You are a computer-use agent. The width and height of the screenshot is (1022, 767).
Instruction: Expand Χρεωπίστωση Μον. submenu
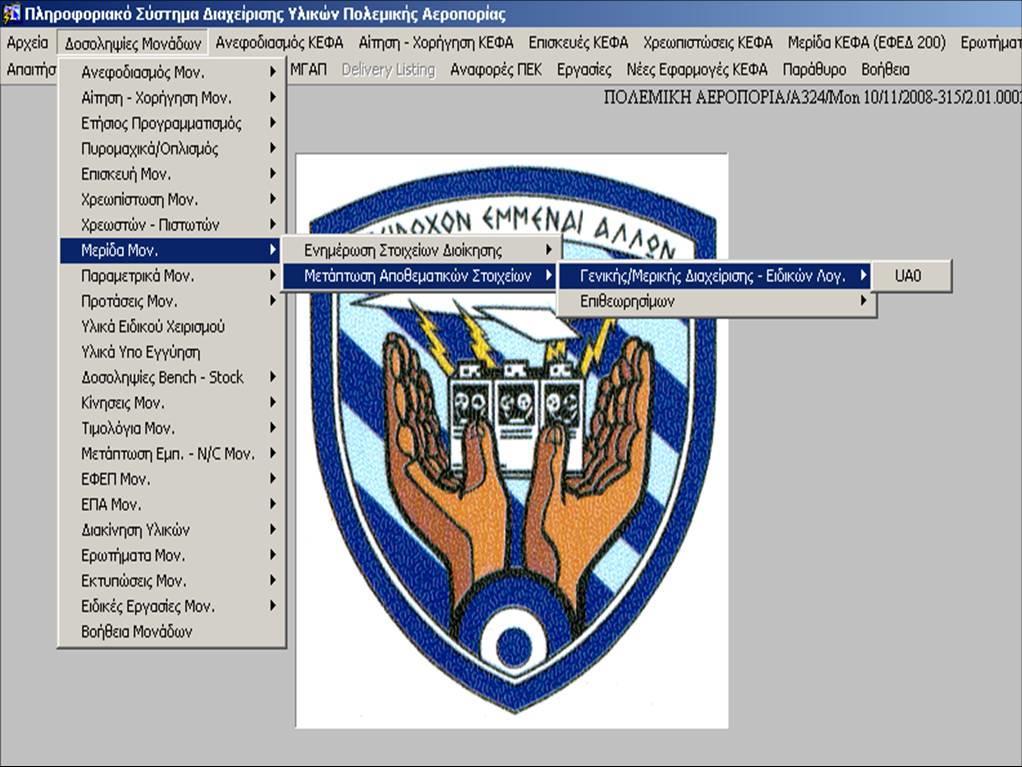171,199
